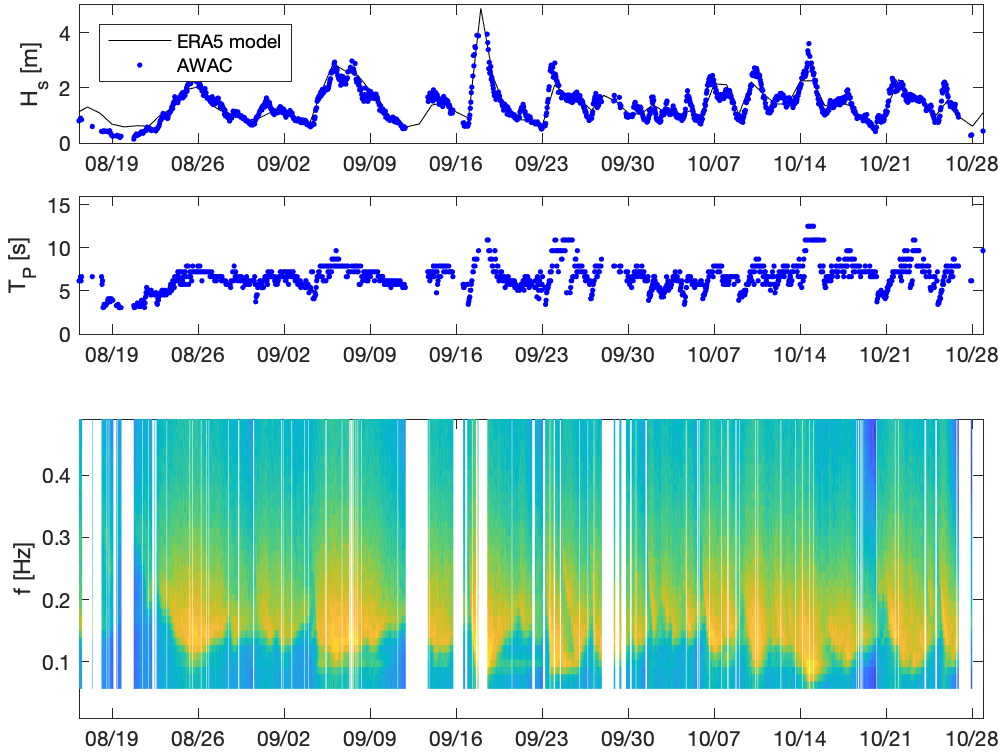The width and height of the screenshot is (1007, 756).
Task: Click the highest TP points near 10/14
Action: tap(810, 226)
